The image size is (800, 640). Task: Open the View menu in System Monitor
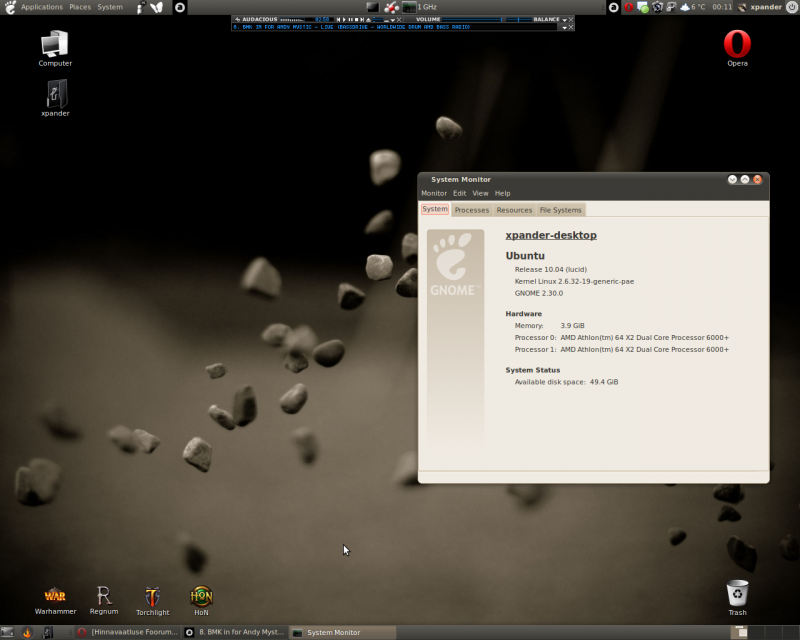tap(480, 193)
